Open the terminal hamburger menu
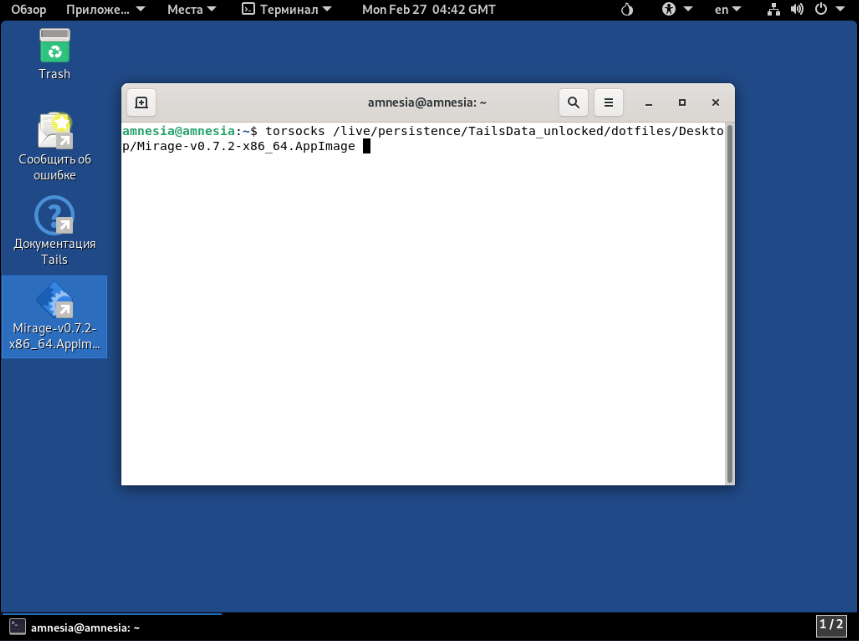The width and height of the screenshot is (859, 641). pyautogui.click(x=608, y=102)
